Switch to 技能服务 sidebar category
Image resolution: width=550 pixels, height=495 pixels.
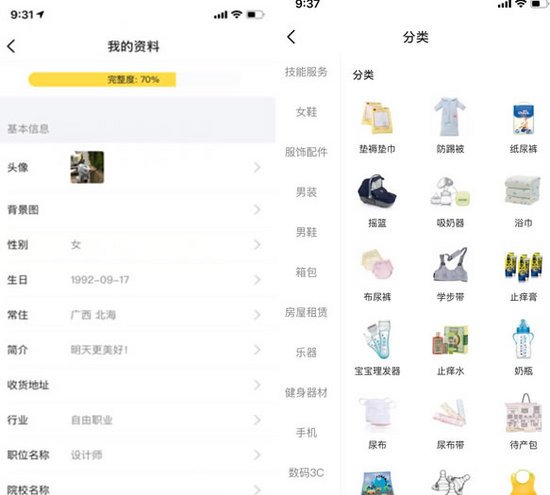click(x=306, y=72)
